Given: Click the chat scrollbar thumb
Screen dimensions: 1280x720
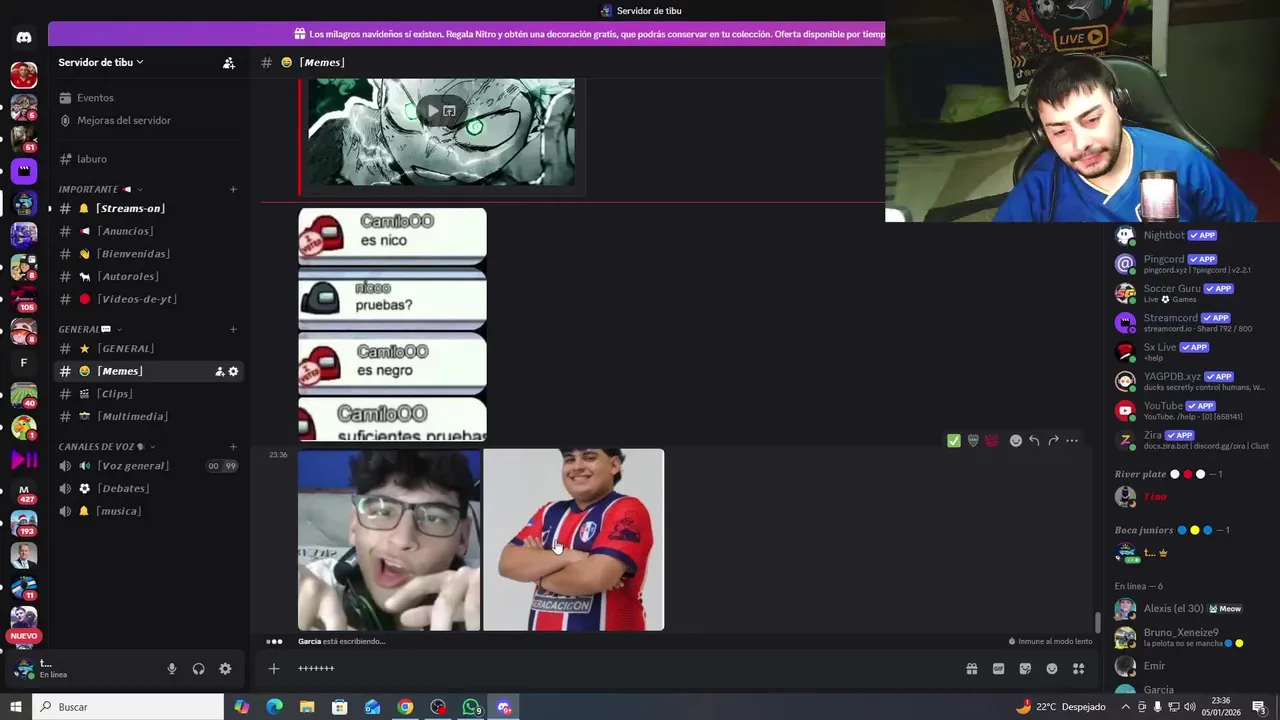Looking at the screenshot, I should [x=1098, y=622].
